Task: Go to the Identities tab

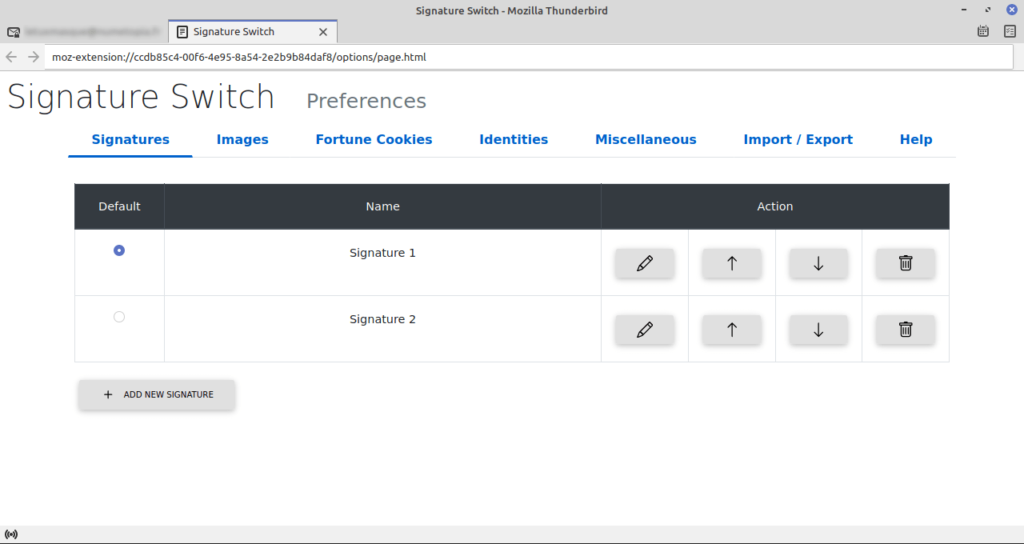Action: coord(513,140)
